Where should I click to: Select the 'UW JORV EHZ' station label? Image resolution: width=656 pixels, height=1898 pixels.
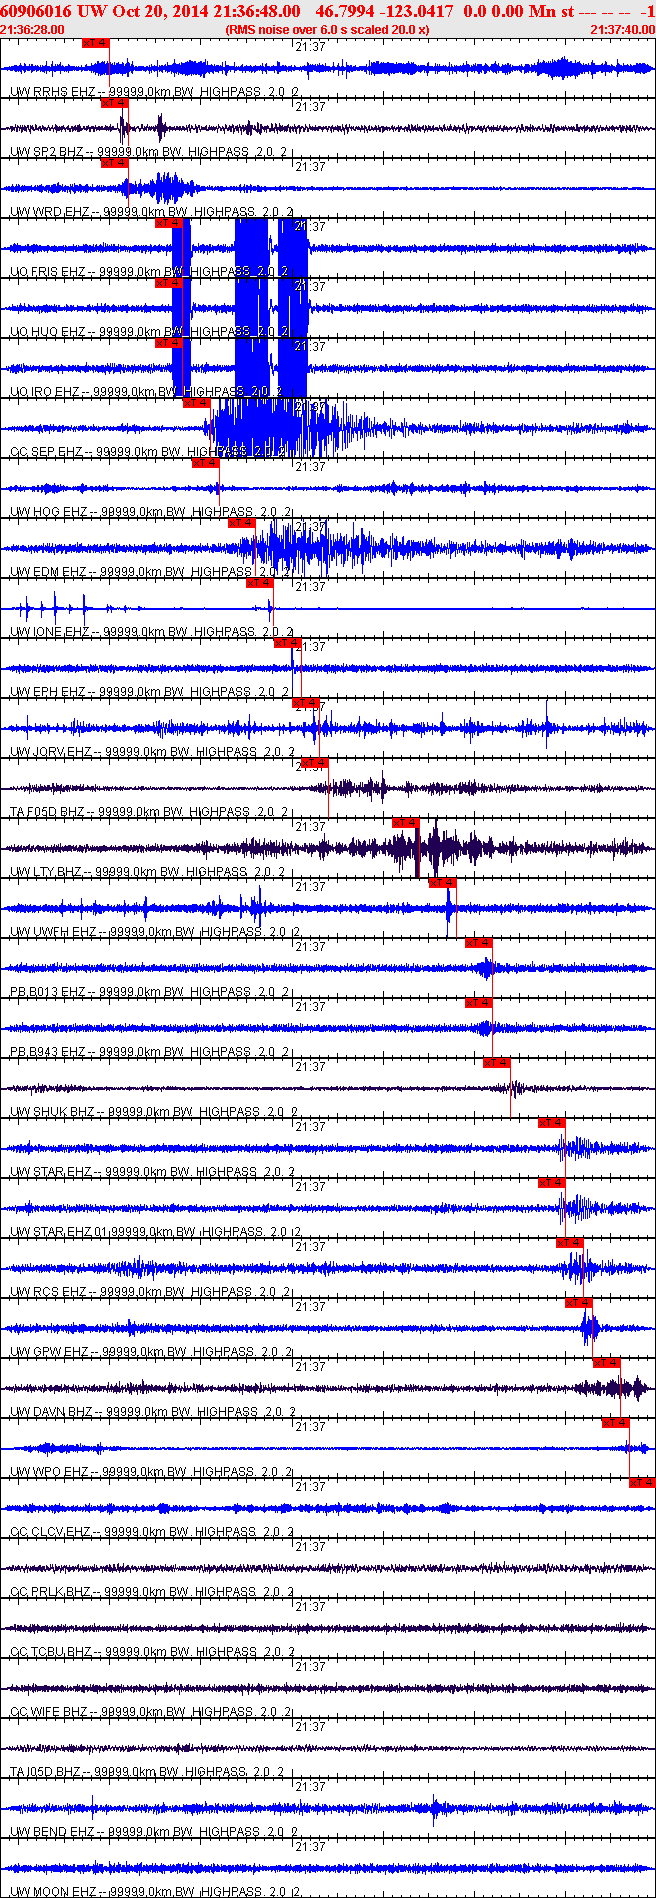tap(51, 752)
